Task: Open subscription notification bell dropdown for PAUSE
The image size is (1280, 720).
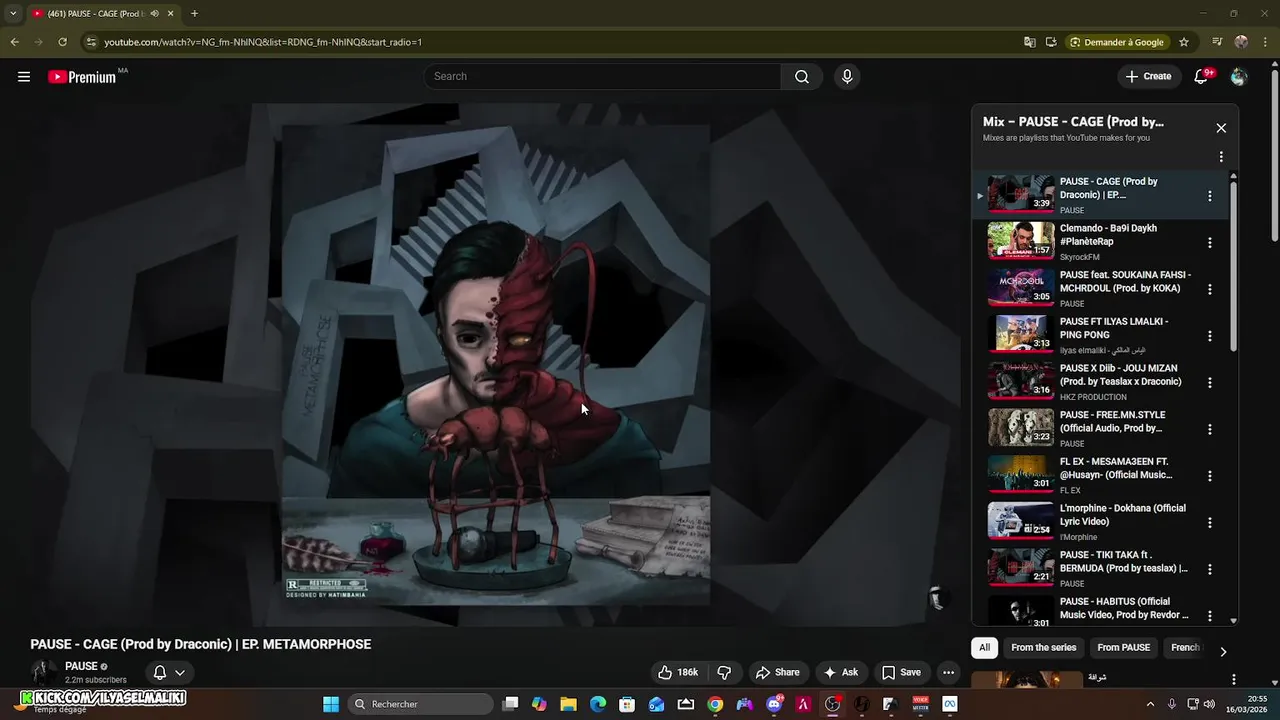Action: 169,672
